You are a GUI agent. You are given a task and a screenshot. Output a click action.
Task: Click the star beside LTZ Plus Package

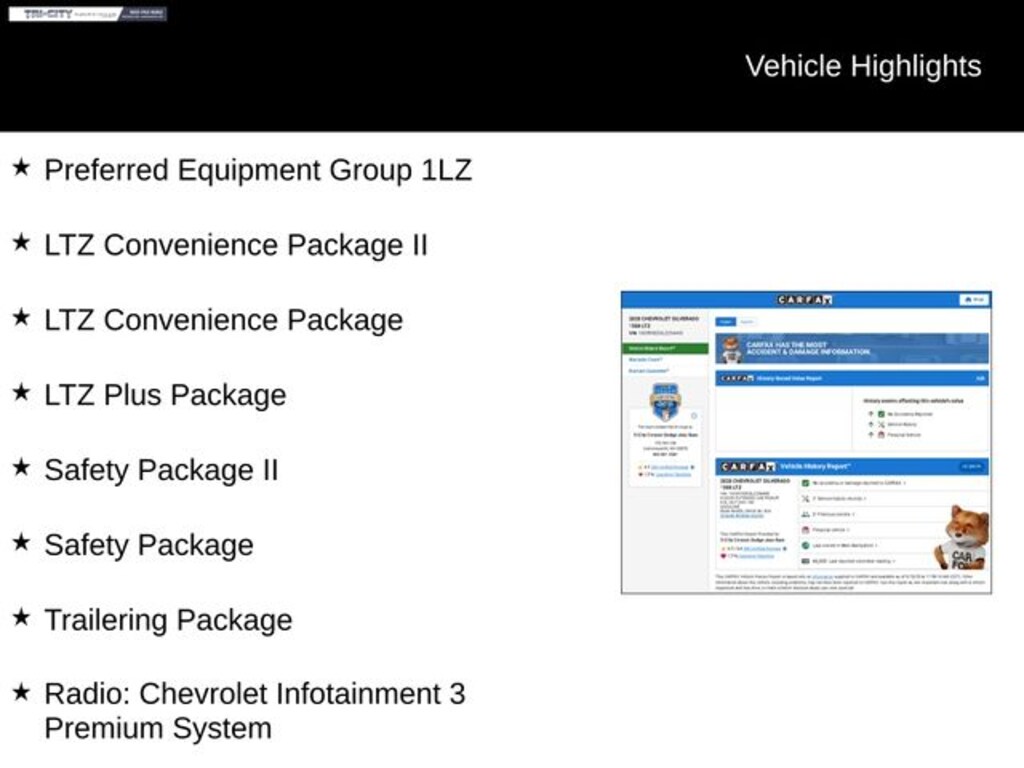click(22, 392)
